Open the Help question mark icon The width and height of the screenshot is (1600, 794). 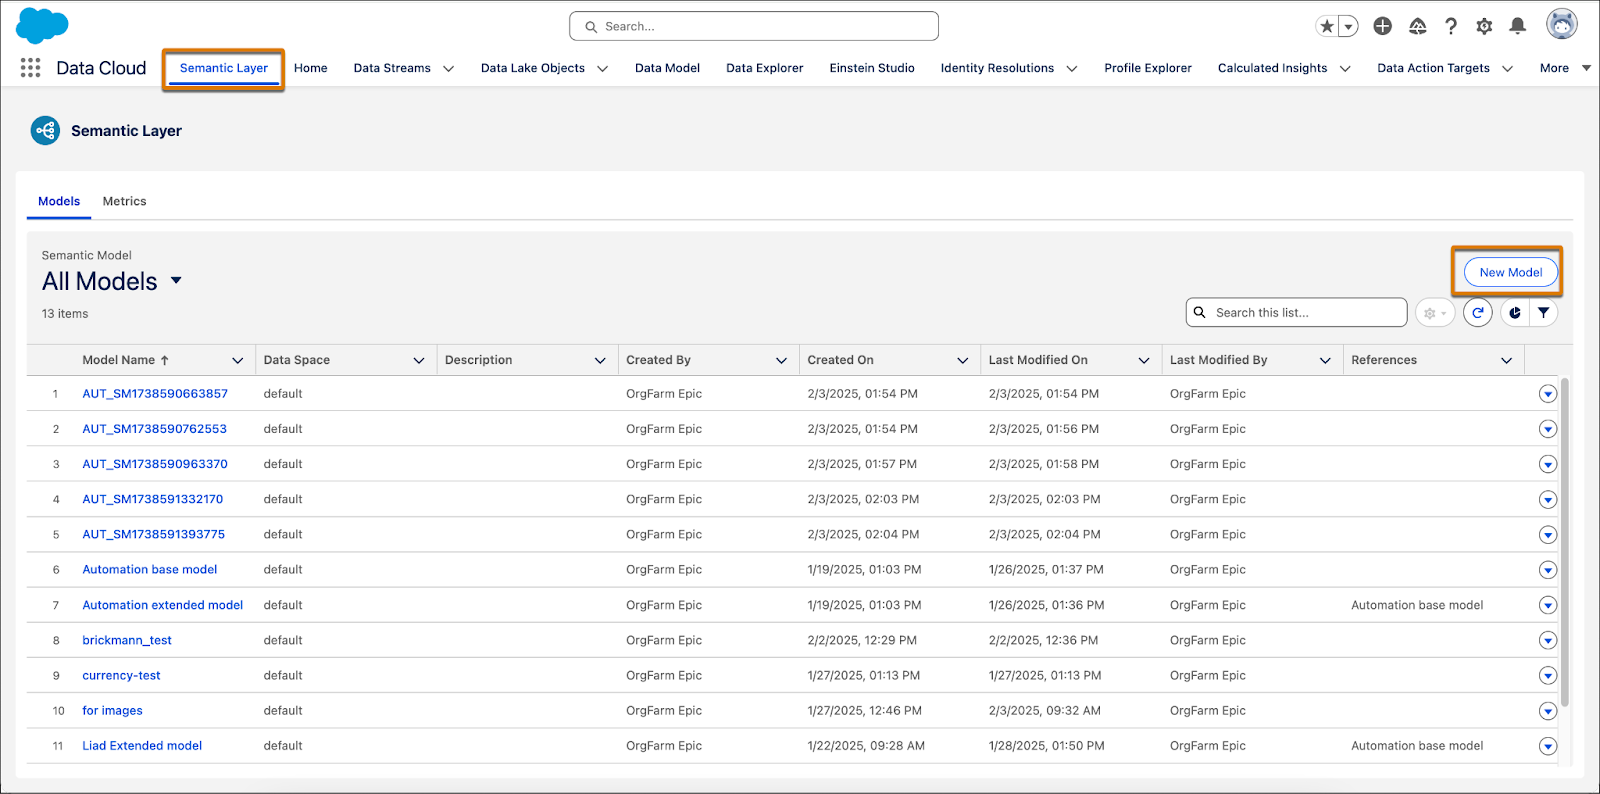1451,27
